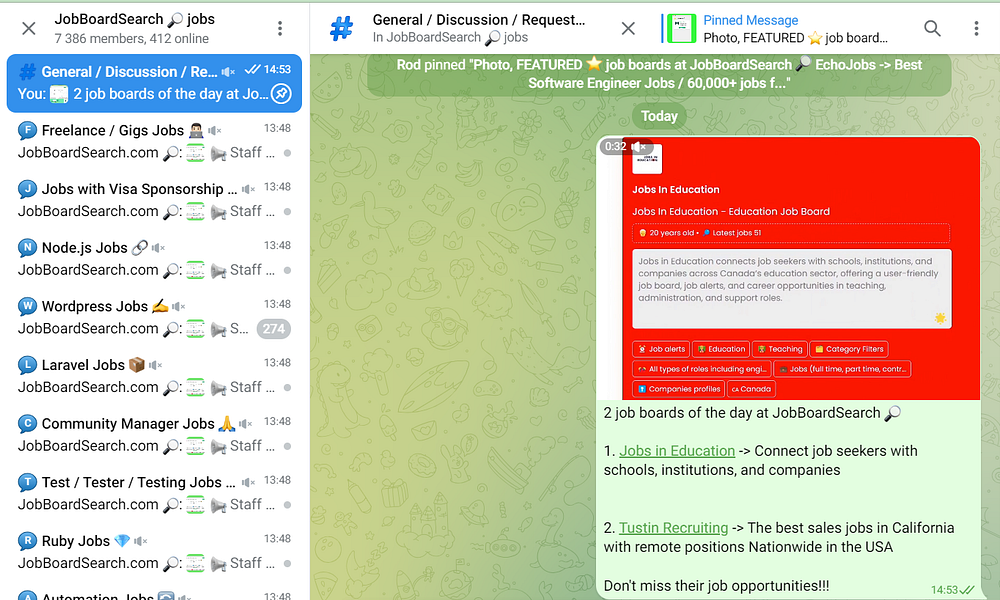This screenshot has width=1000, height=600.
Task: Open the Test / Tester / Testing Jobs topic
Action: [x=154, y=494]
